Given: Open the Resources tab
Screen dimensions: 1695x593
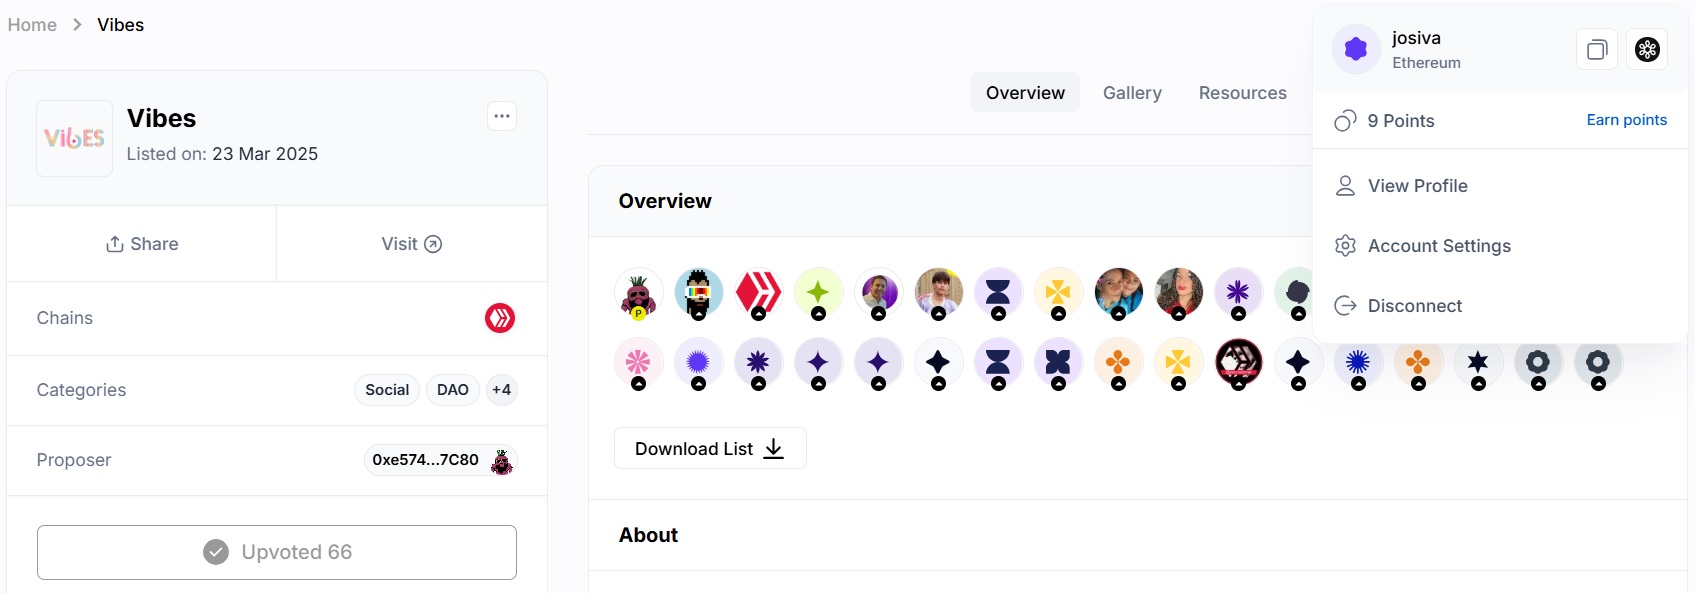Looking at the screenshot, I should (1243, 92).
